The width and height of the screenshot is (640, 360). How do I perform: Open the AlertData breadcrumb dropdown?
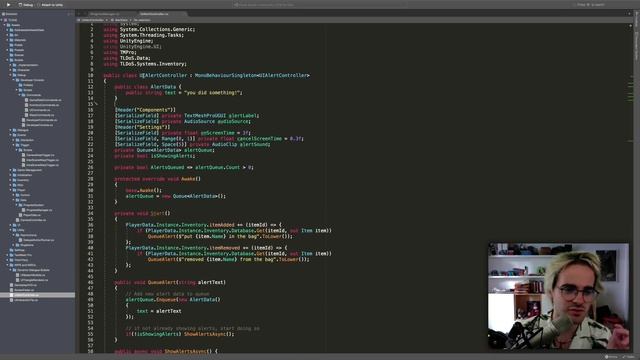(x=121, y=20)
